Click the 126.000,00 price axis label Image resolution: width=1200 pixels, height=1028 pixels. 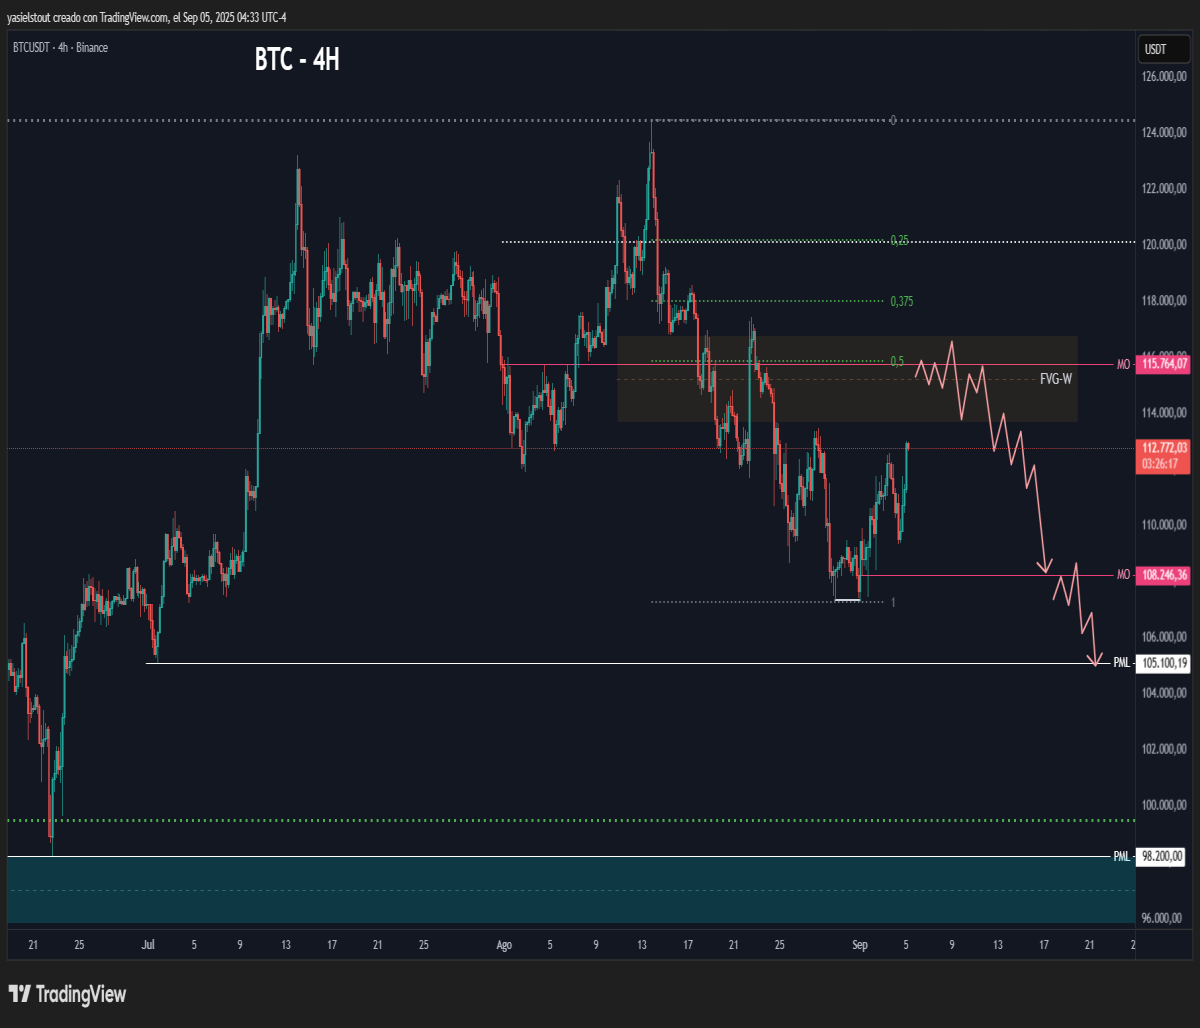coord(1164,76)
